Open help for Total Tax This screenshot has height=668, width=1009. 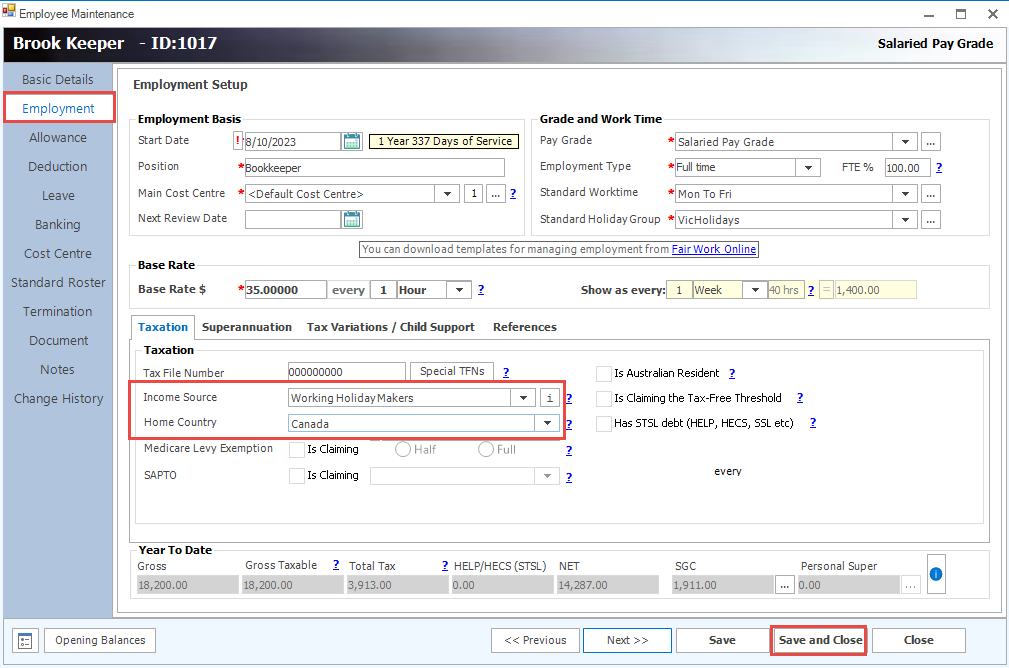445,565
